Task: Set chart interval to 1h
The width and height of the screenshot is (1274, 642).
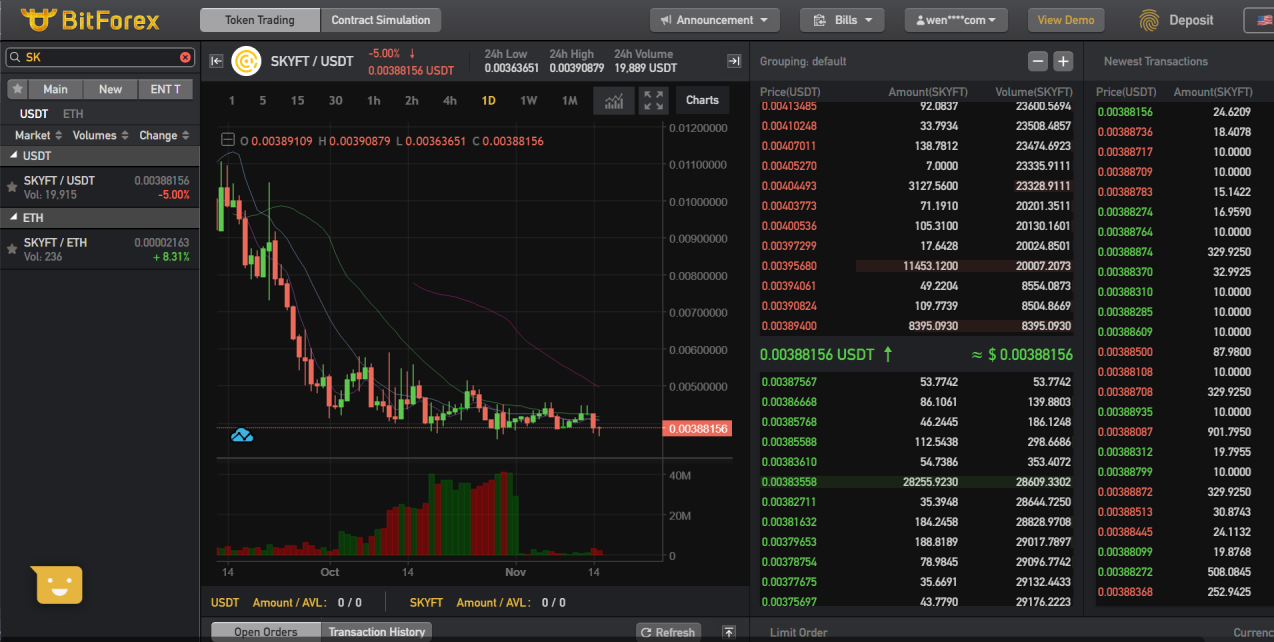Action: pyautogui.click(x=373, y=100)
